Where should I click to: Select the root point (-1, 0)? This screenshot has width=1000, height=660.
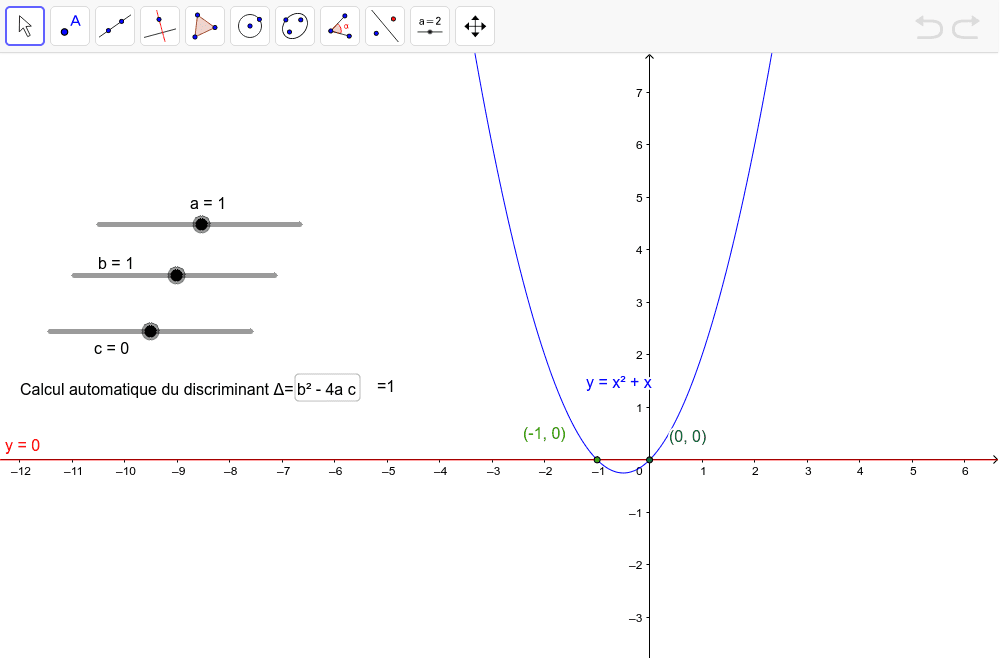click(x=597, y=461)
